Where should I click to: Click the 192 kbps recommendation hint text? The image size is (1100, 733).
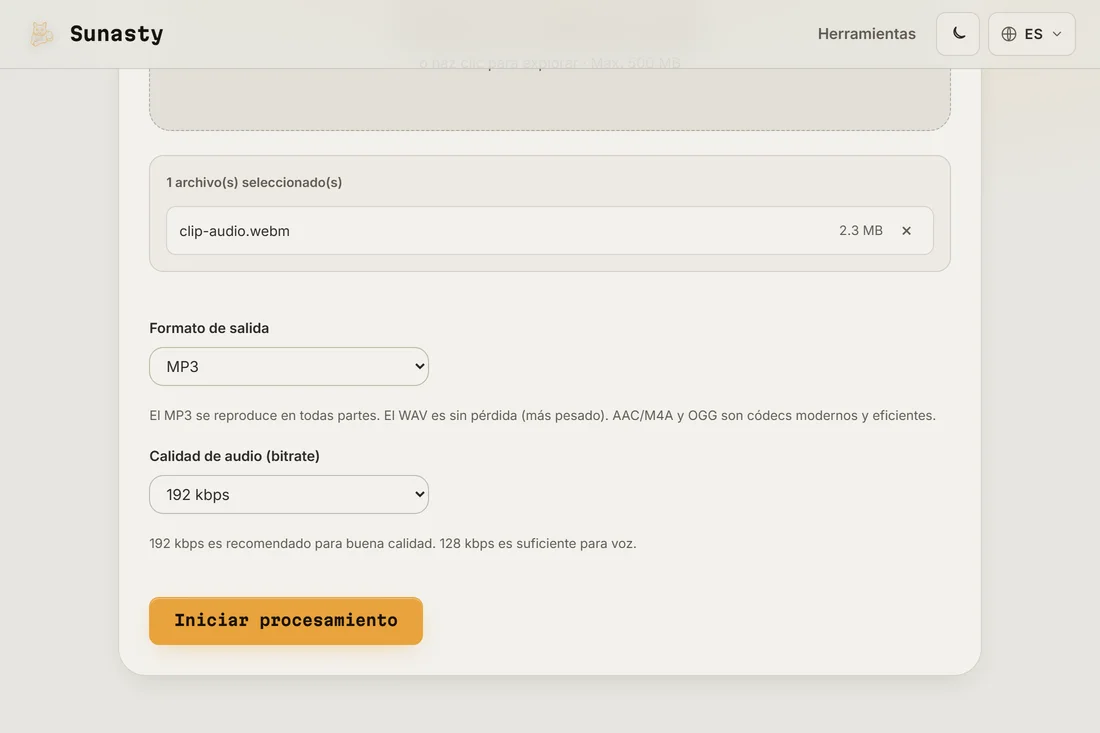pyautogui.click(x=393, y=544)
